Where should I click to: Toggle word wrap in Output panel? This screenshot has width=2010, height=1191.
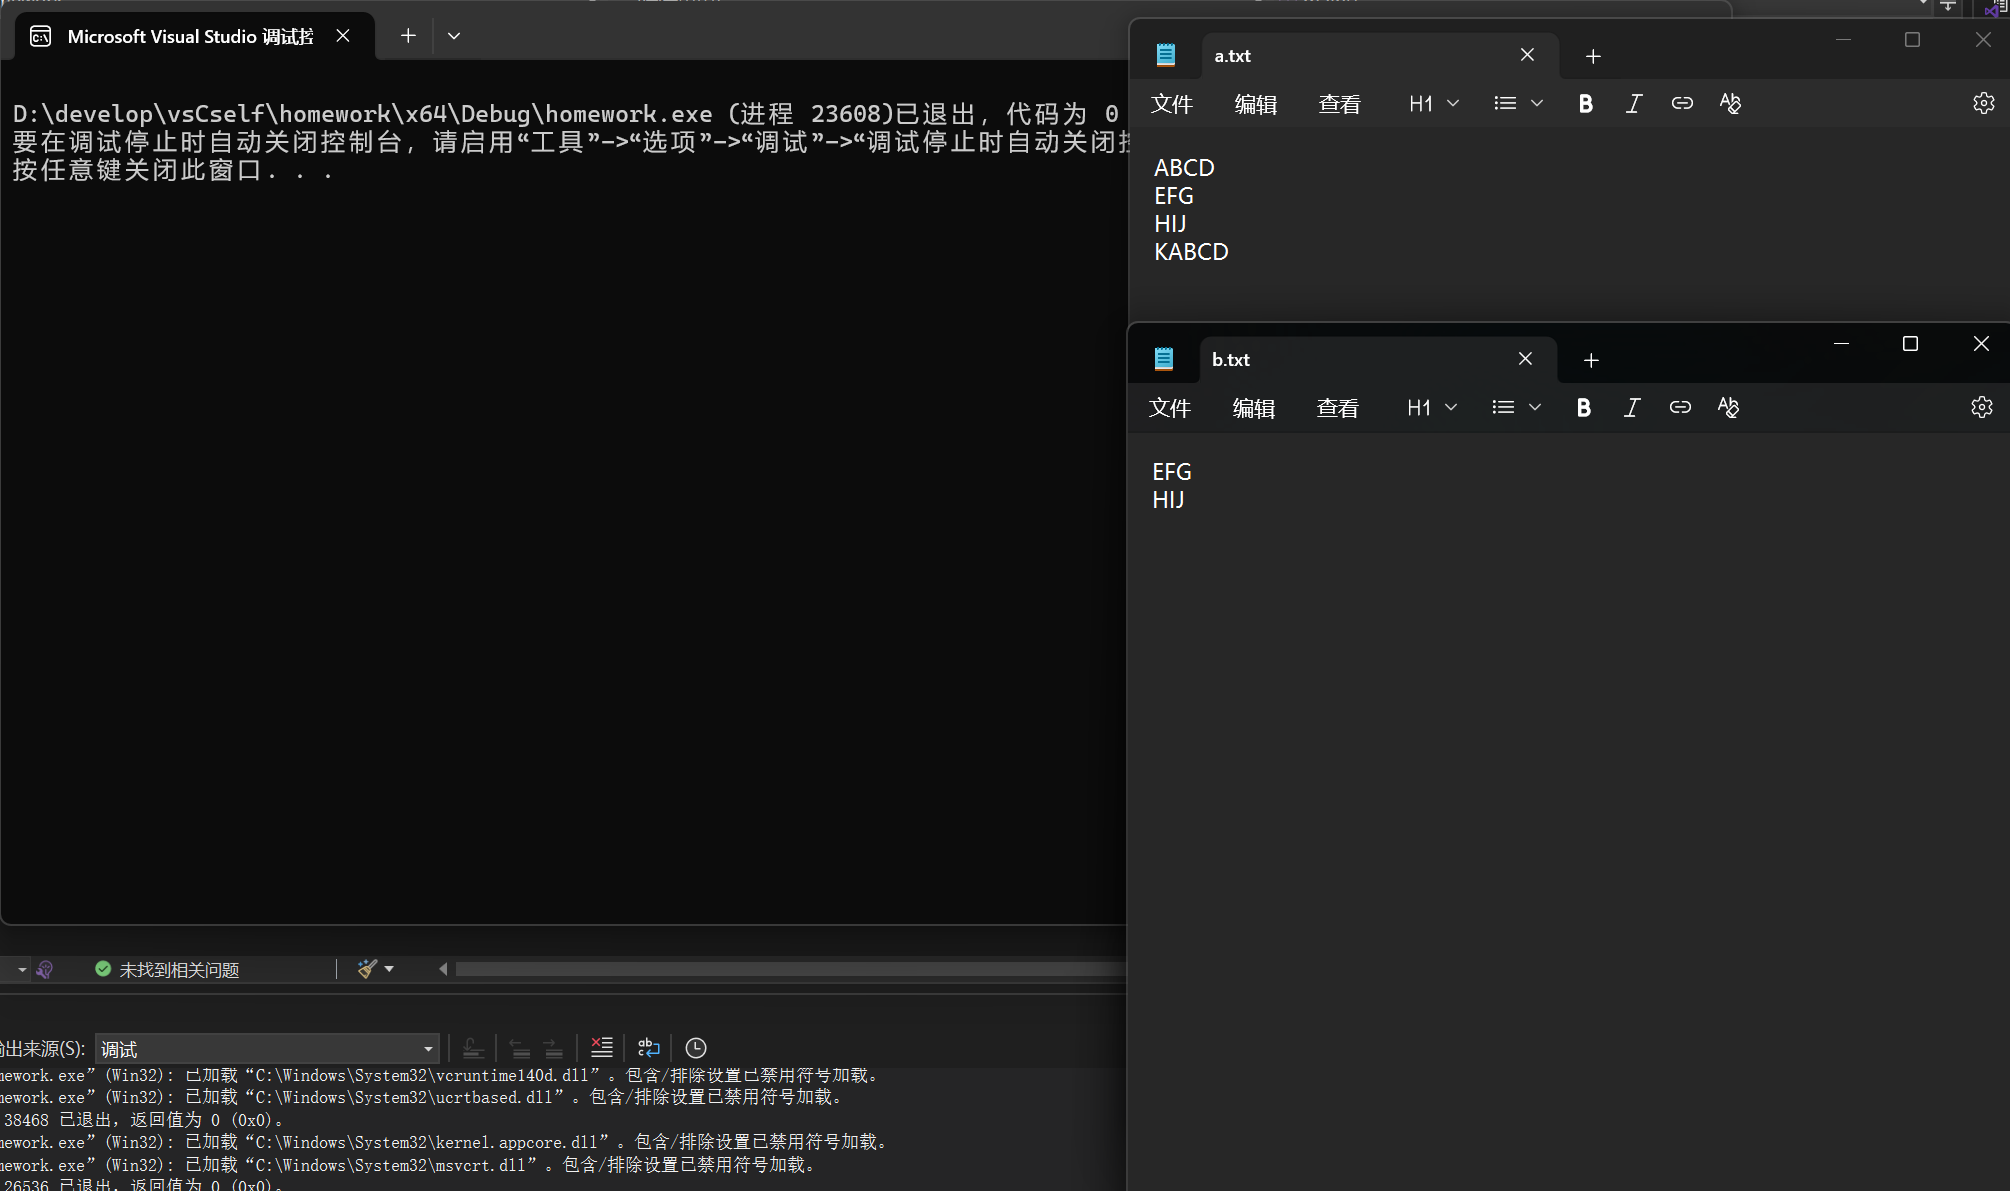coord(648,1048)
